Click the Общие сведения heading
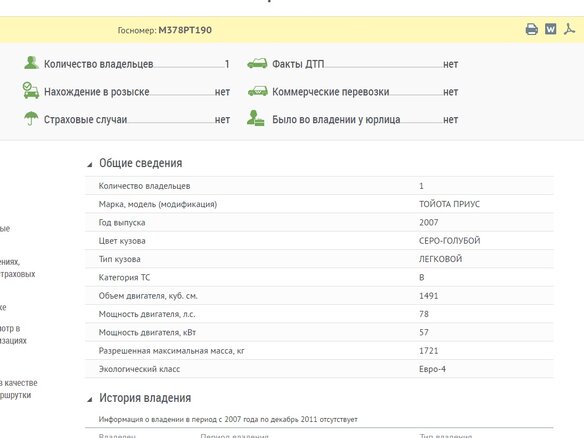 click(140, 163)
